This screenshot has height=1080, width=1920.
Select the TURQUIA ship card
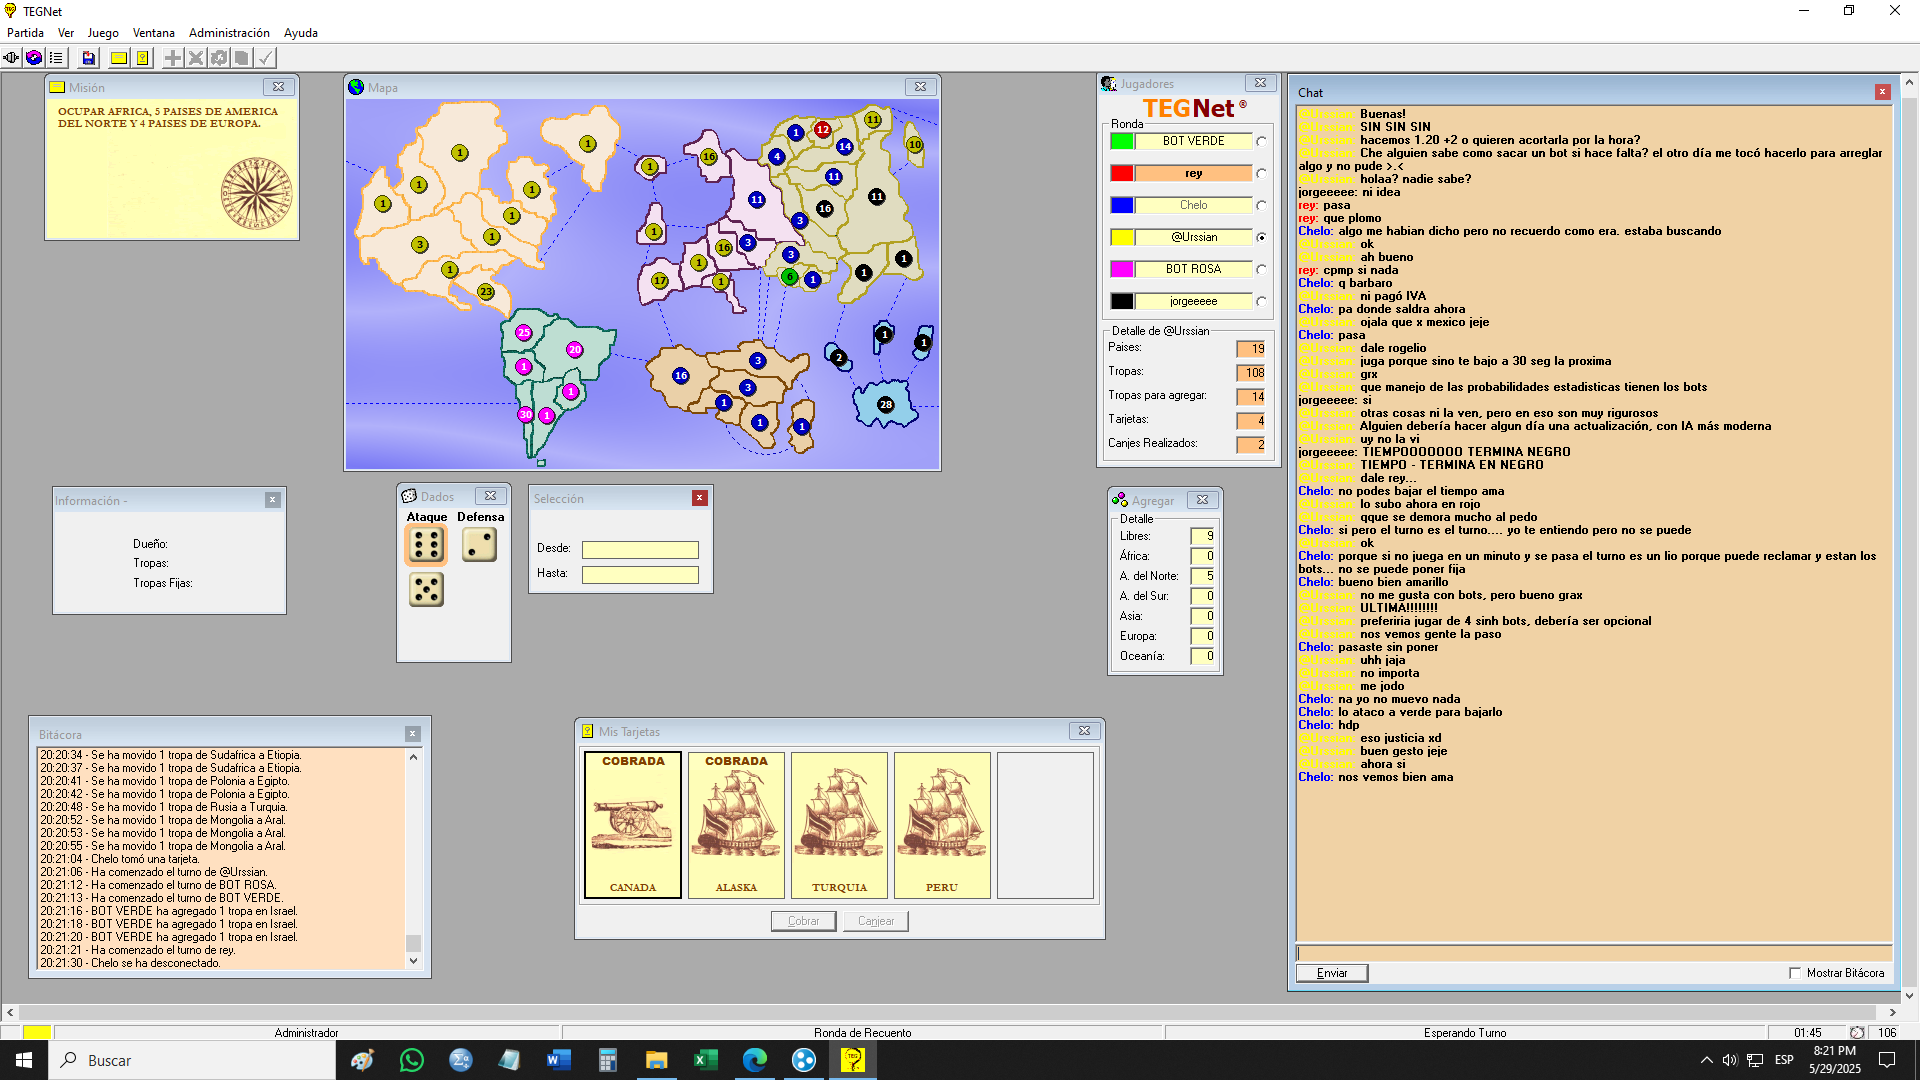[x=839, y=825]
